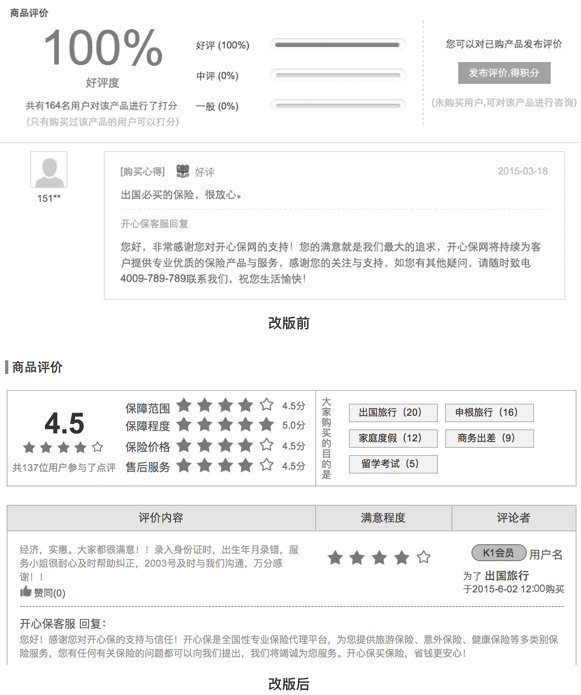Click the user avatar above 151**

click(49, 170)
